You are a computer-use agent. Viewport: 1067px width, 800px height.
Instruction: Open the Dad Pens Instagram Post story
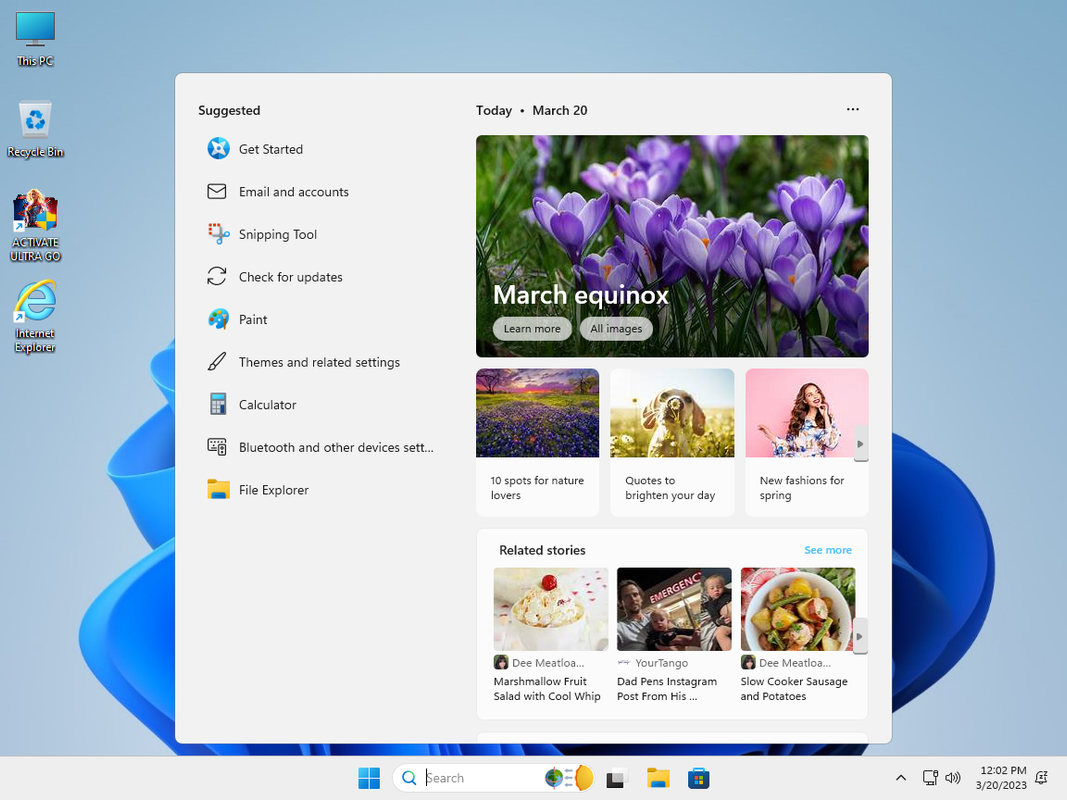coord(674,635)
